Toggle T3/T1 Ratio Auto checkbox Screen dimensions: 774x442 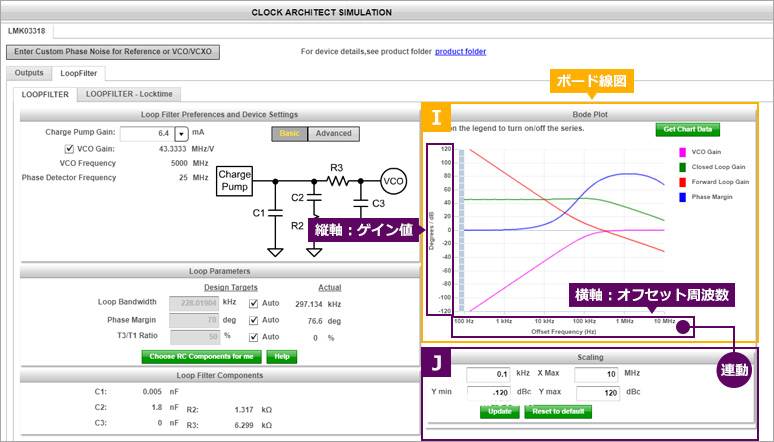[x=254, y=337]
